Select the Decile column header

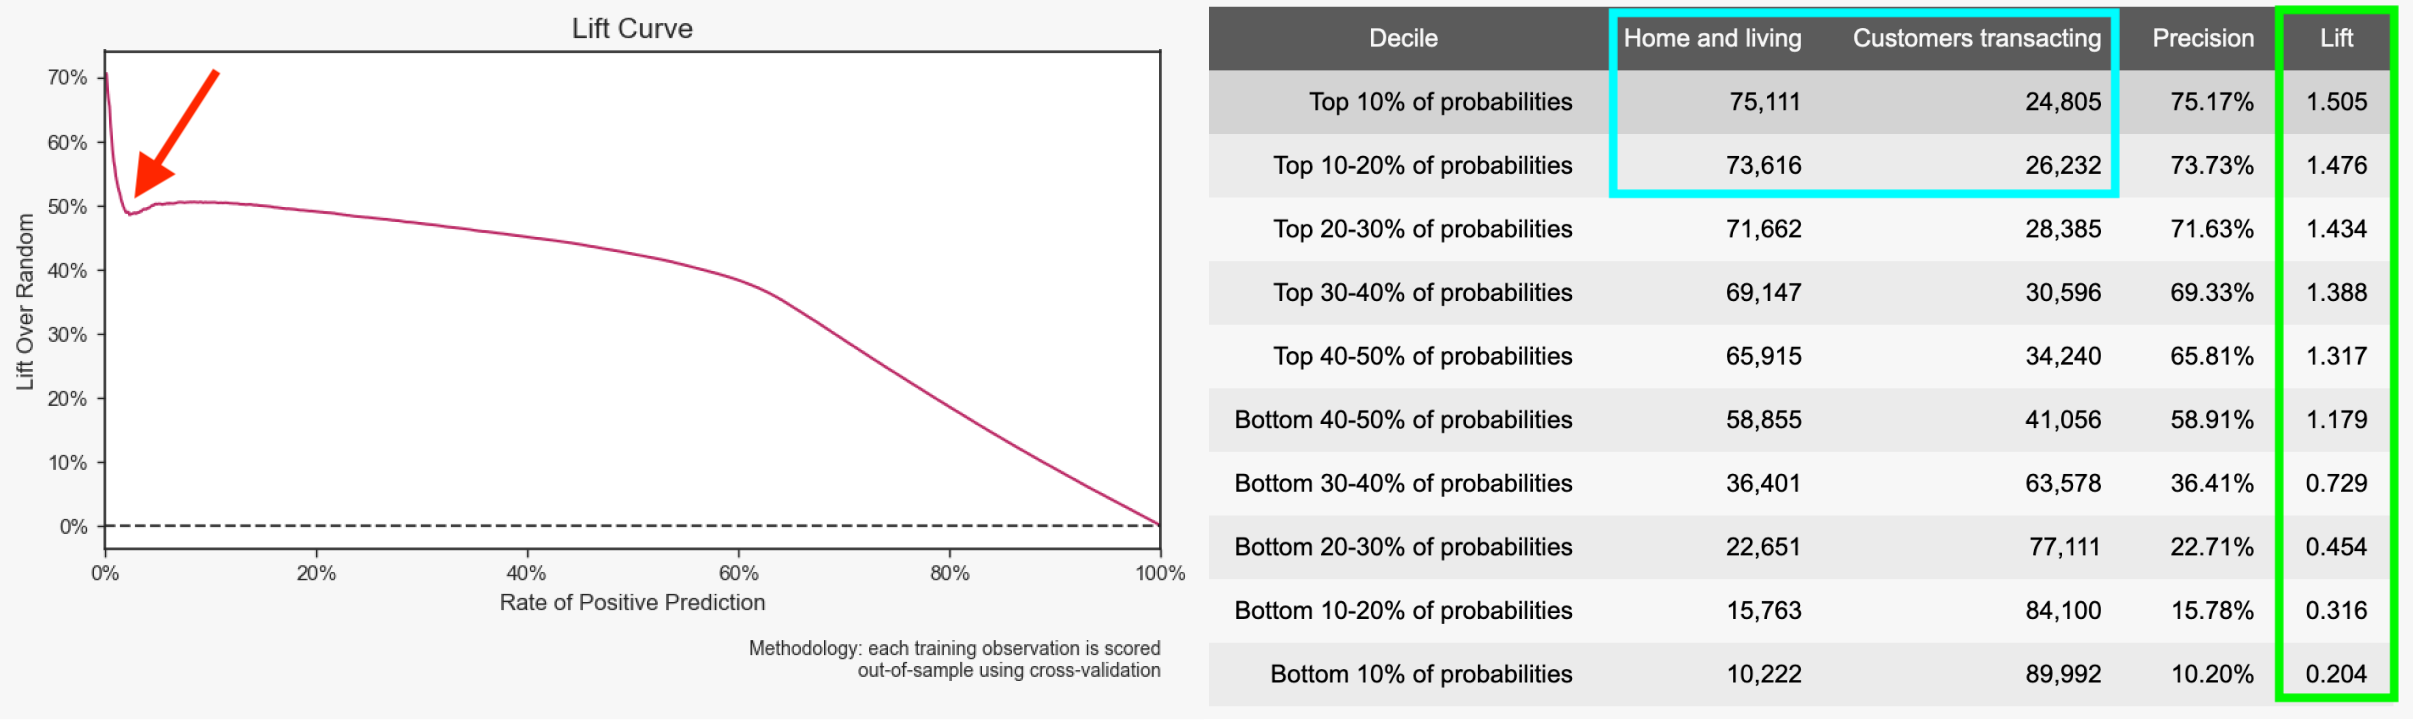pos(1403,38)
